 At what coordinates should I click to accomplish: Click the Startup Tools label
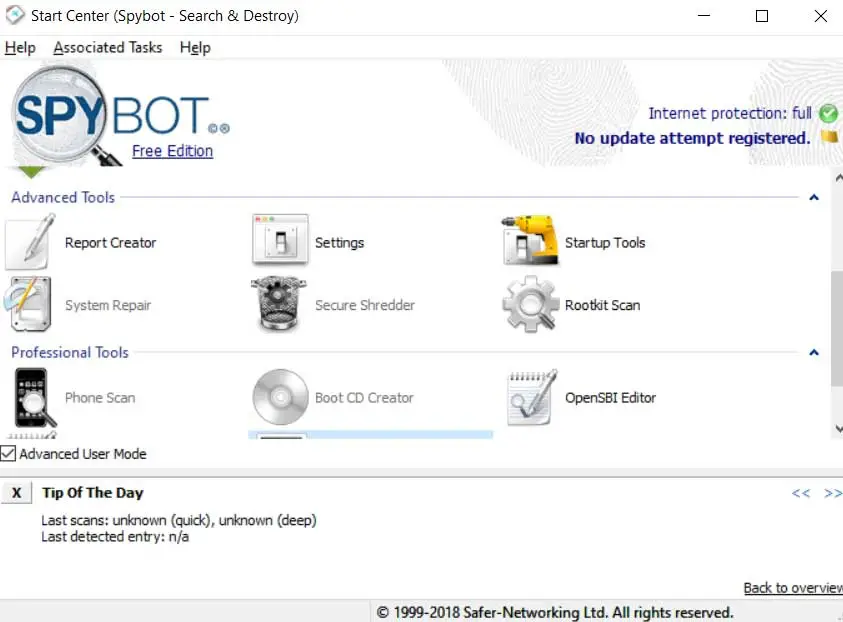(x=605, y=243)
